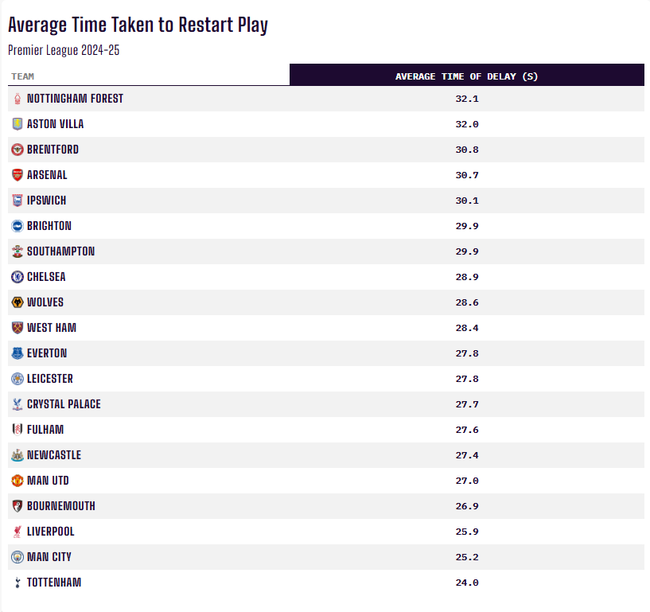The image size is (650, 612).
Task: Click the West Ham club crest icon
Action: pyautogui.click(x=17, y=328)
